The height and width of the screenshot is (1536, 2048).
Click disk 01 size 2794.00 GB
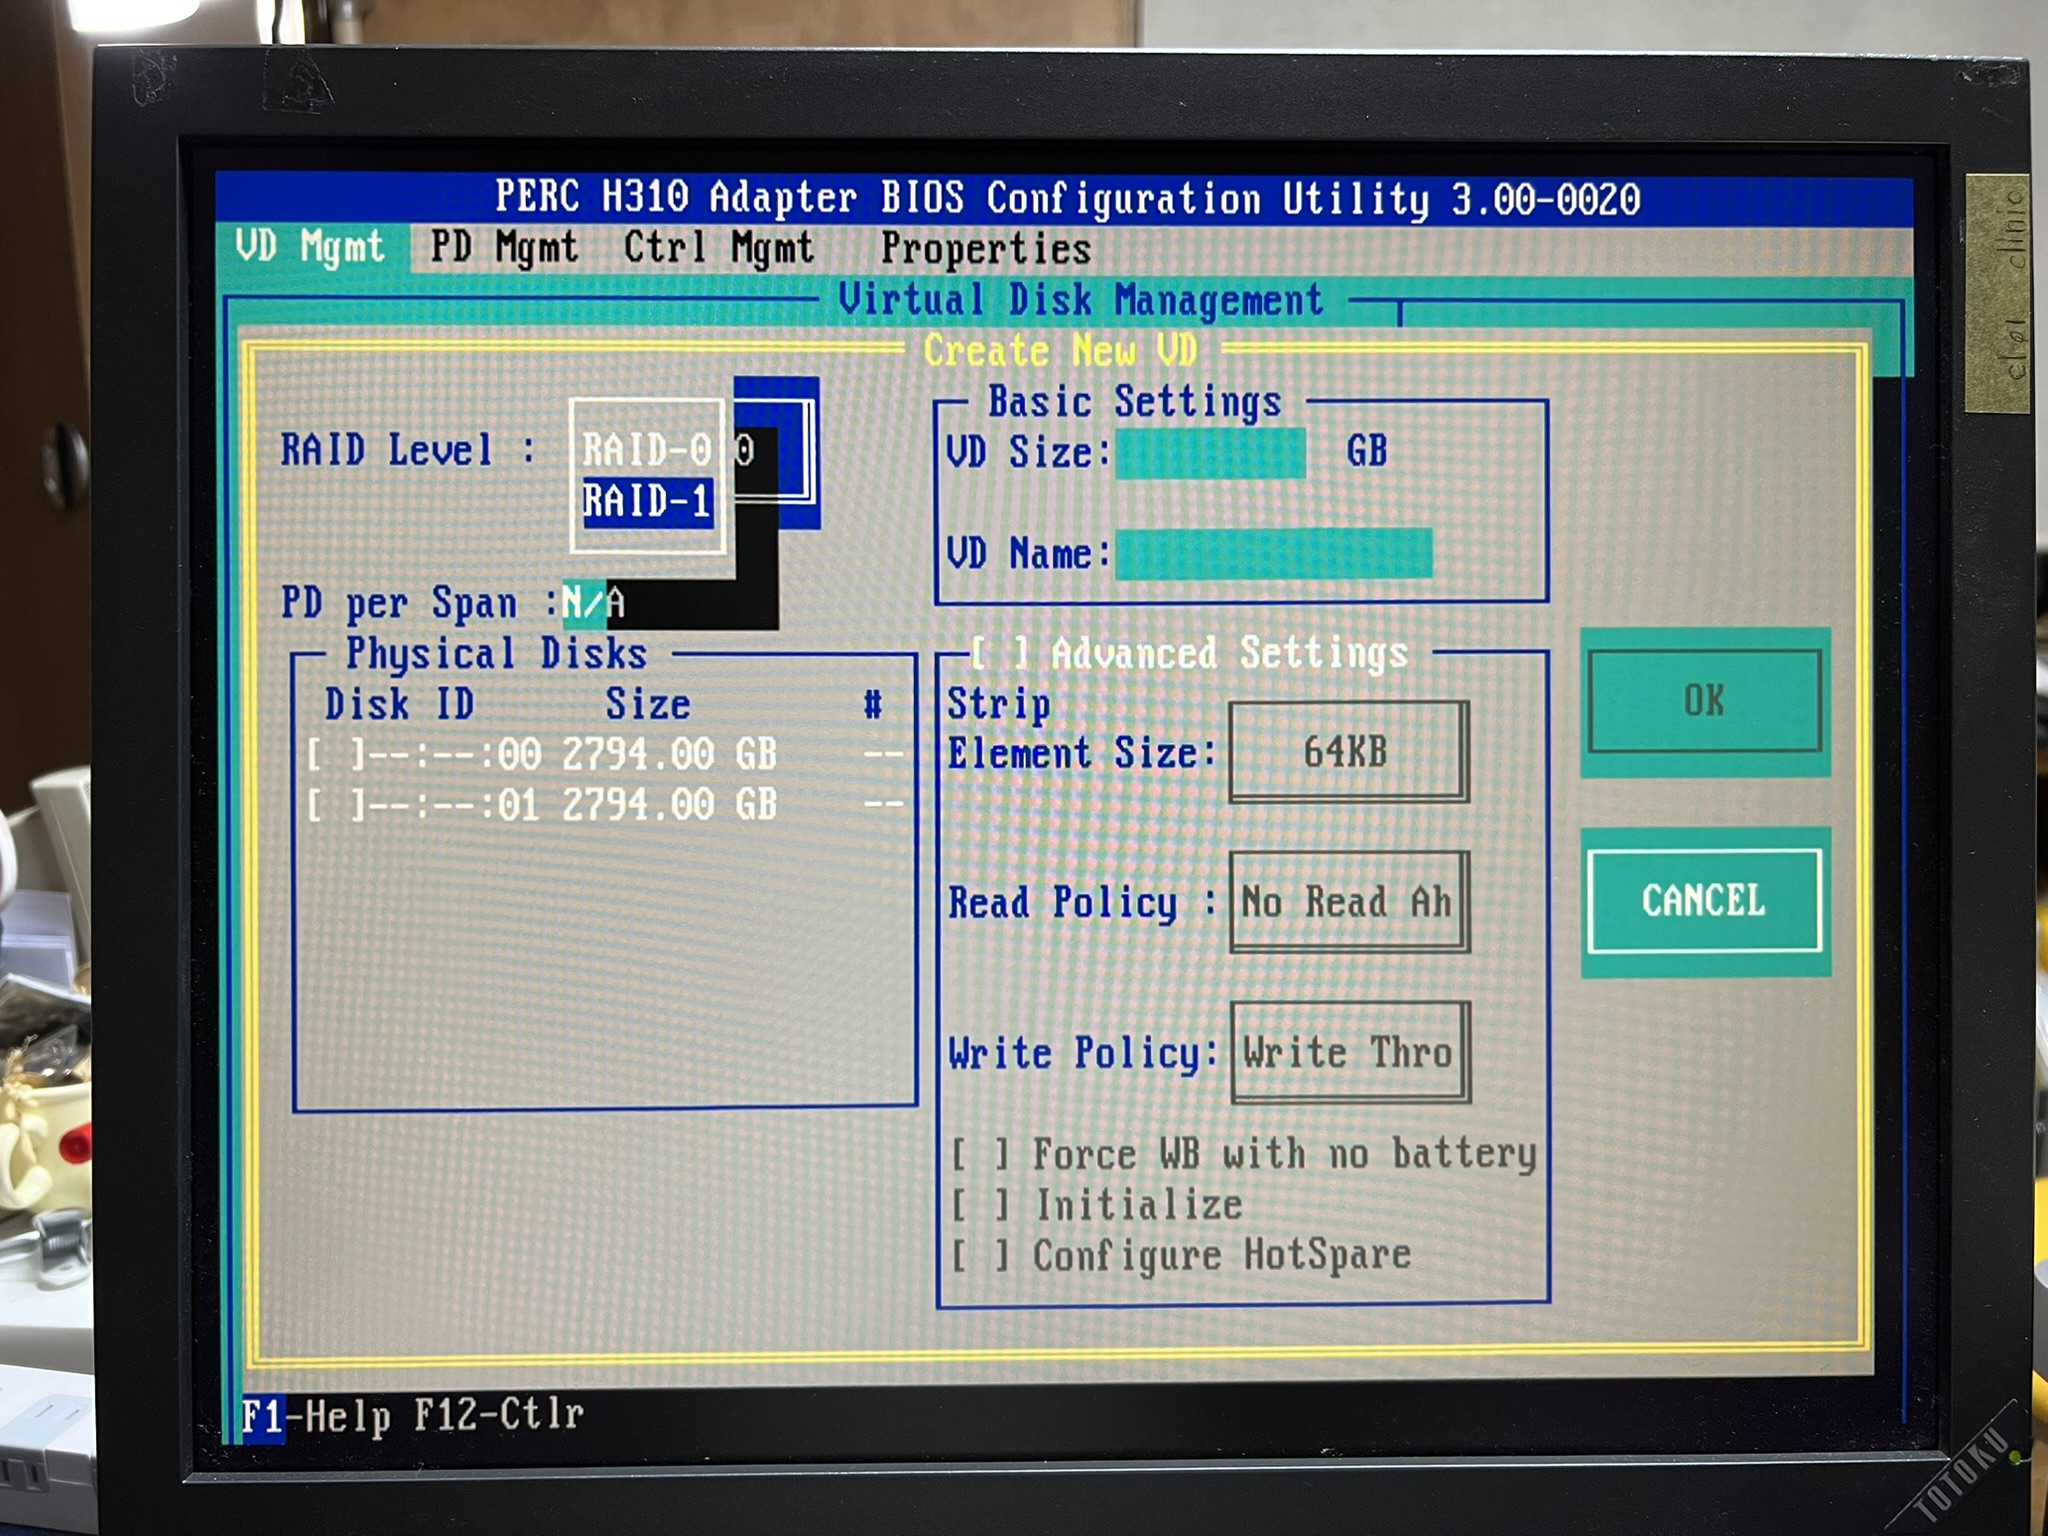coord(669,805)
